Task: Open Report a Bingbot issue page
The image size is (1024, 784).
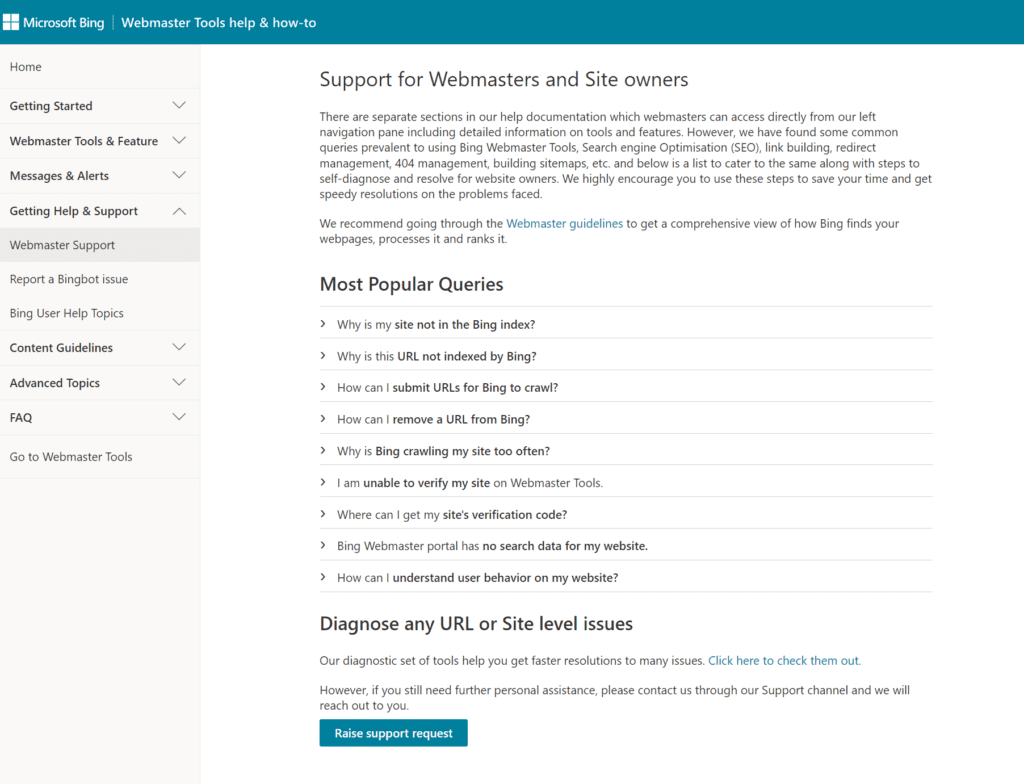Action: coord(69,279)
